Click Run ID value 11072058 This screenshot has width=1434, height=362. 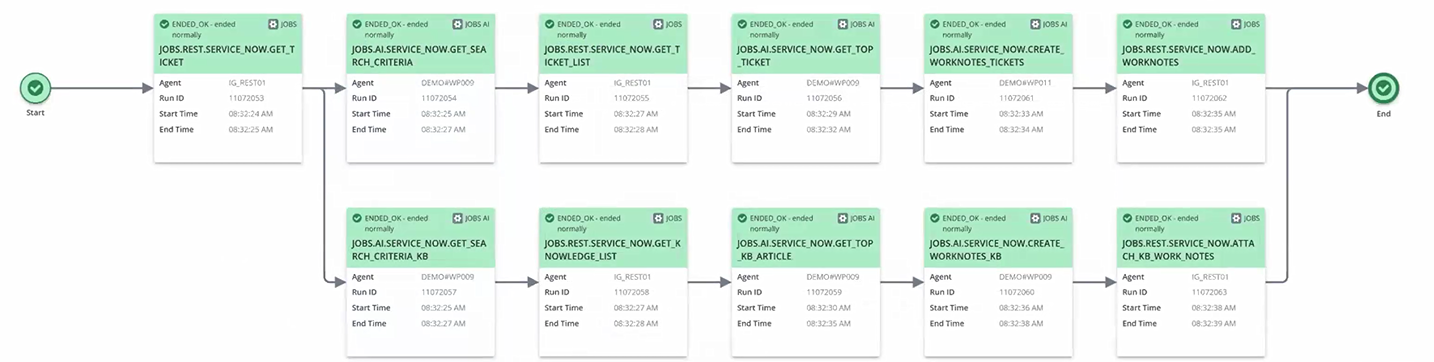pos(631,292)
